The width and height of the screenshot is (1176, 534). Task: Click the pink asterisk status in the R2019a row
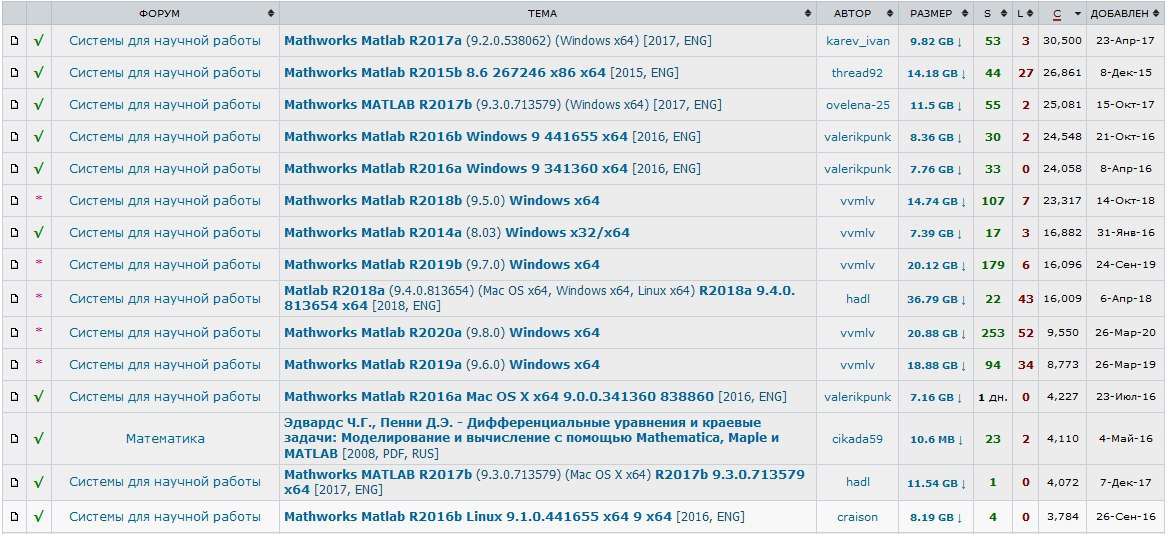pyautogui.click(x=39, y=363)
